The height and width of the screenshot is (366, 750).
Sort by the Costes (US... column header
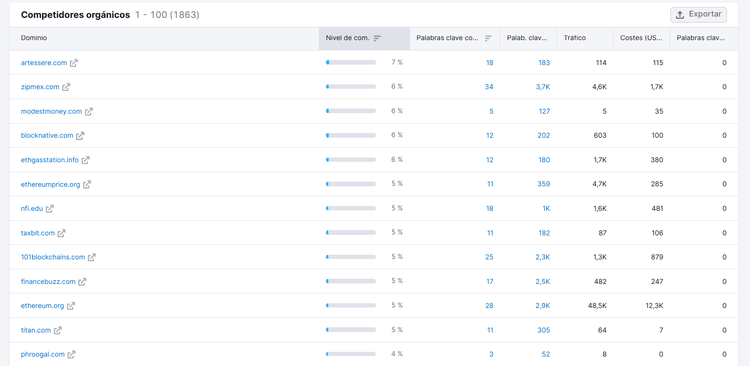pos(641,38)
